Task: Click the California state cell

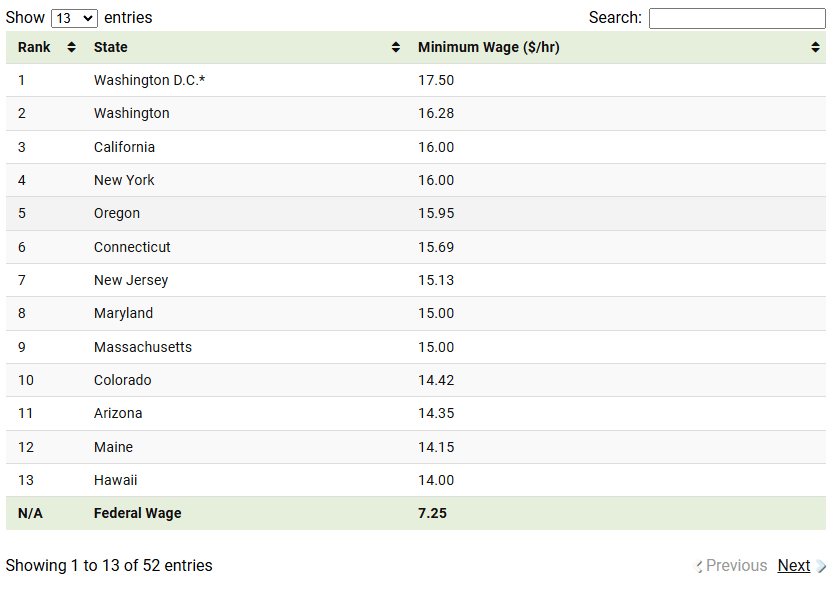Action: point(124,147)
